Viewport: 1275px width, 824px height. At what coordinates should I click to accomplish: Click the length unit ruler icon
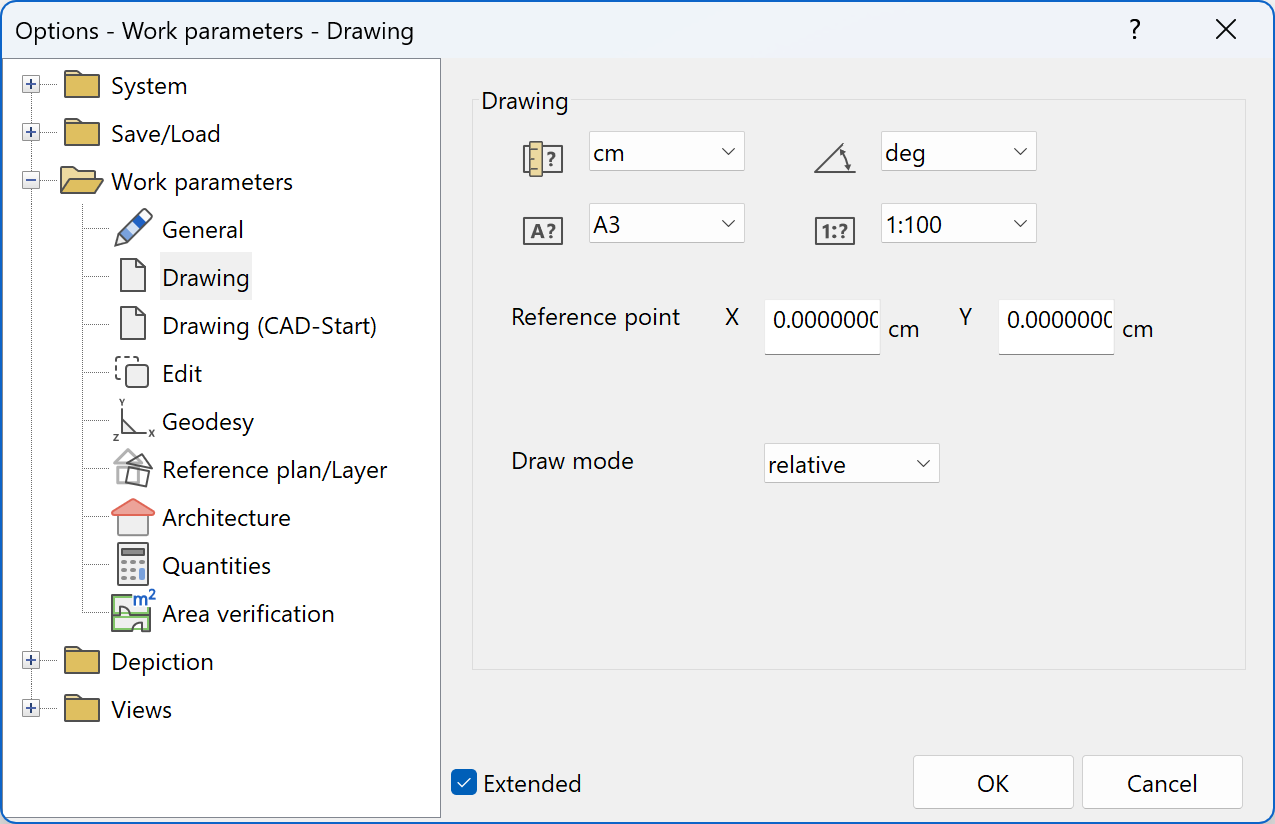(543, 158)
